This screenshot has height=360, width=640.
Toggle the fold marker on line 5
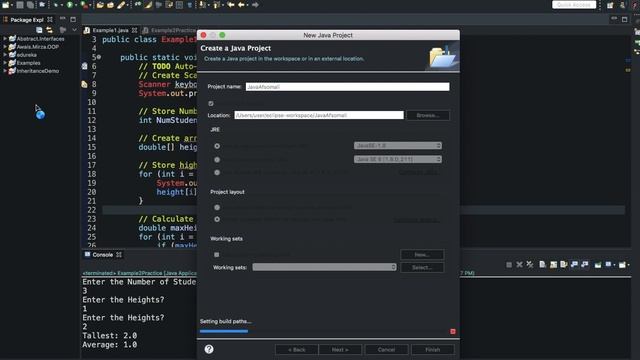pyautogui.click(x=99, y=57)
